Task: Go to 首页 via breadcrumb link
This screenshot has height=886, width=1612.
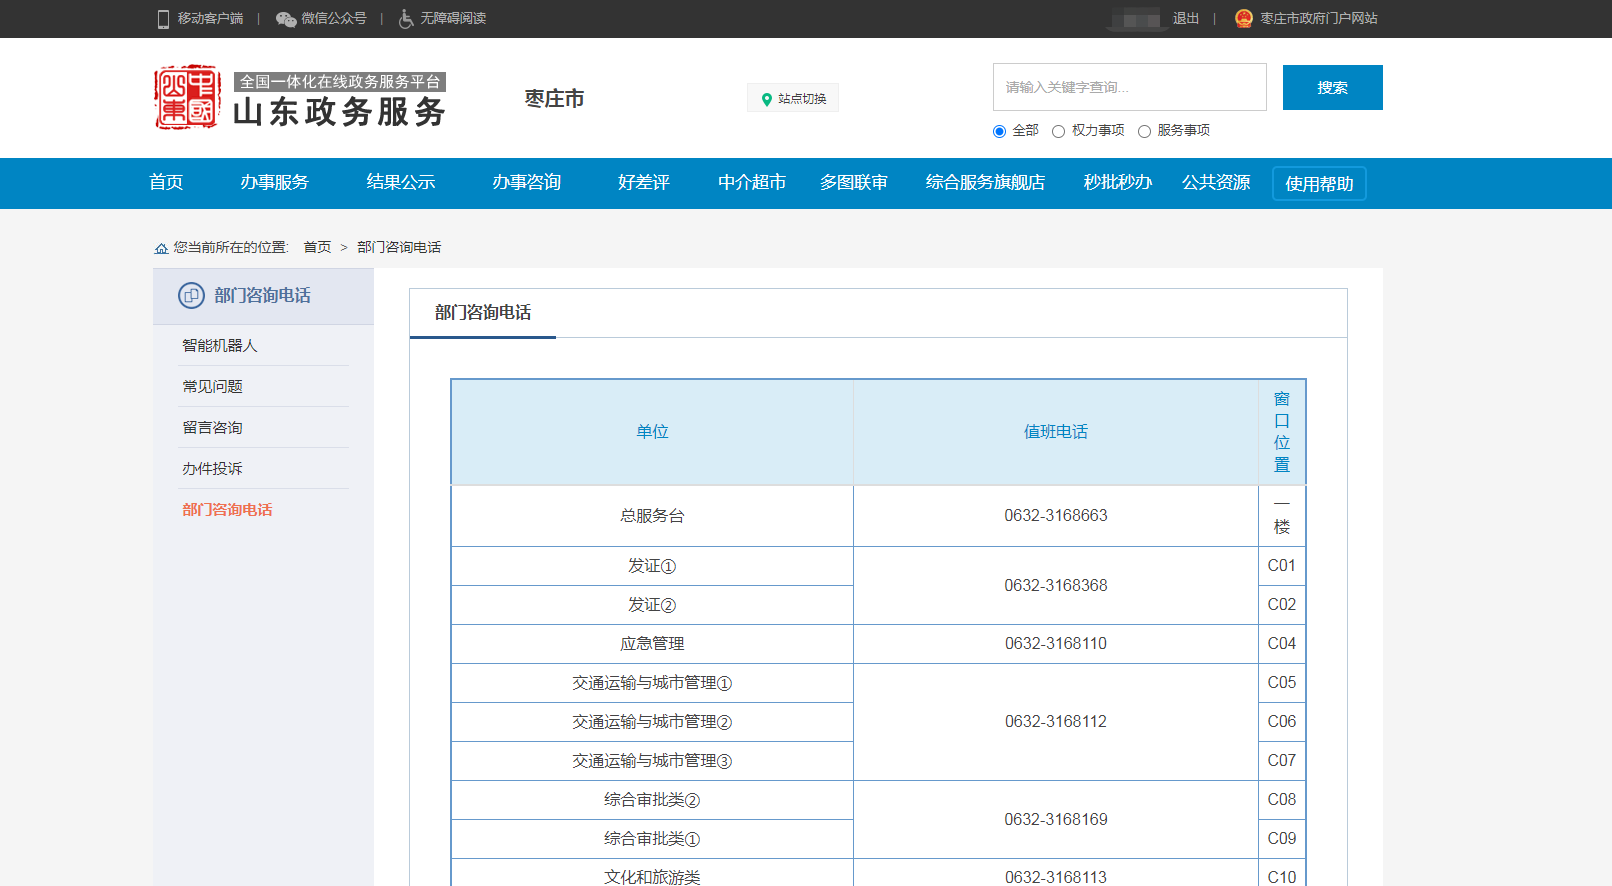Action: (x=317, y=248)
